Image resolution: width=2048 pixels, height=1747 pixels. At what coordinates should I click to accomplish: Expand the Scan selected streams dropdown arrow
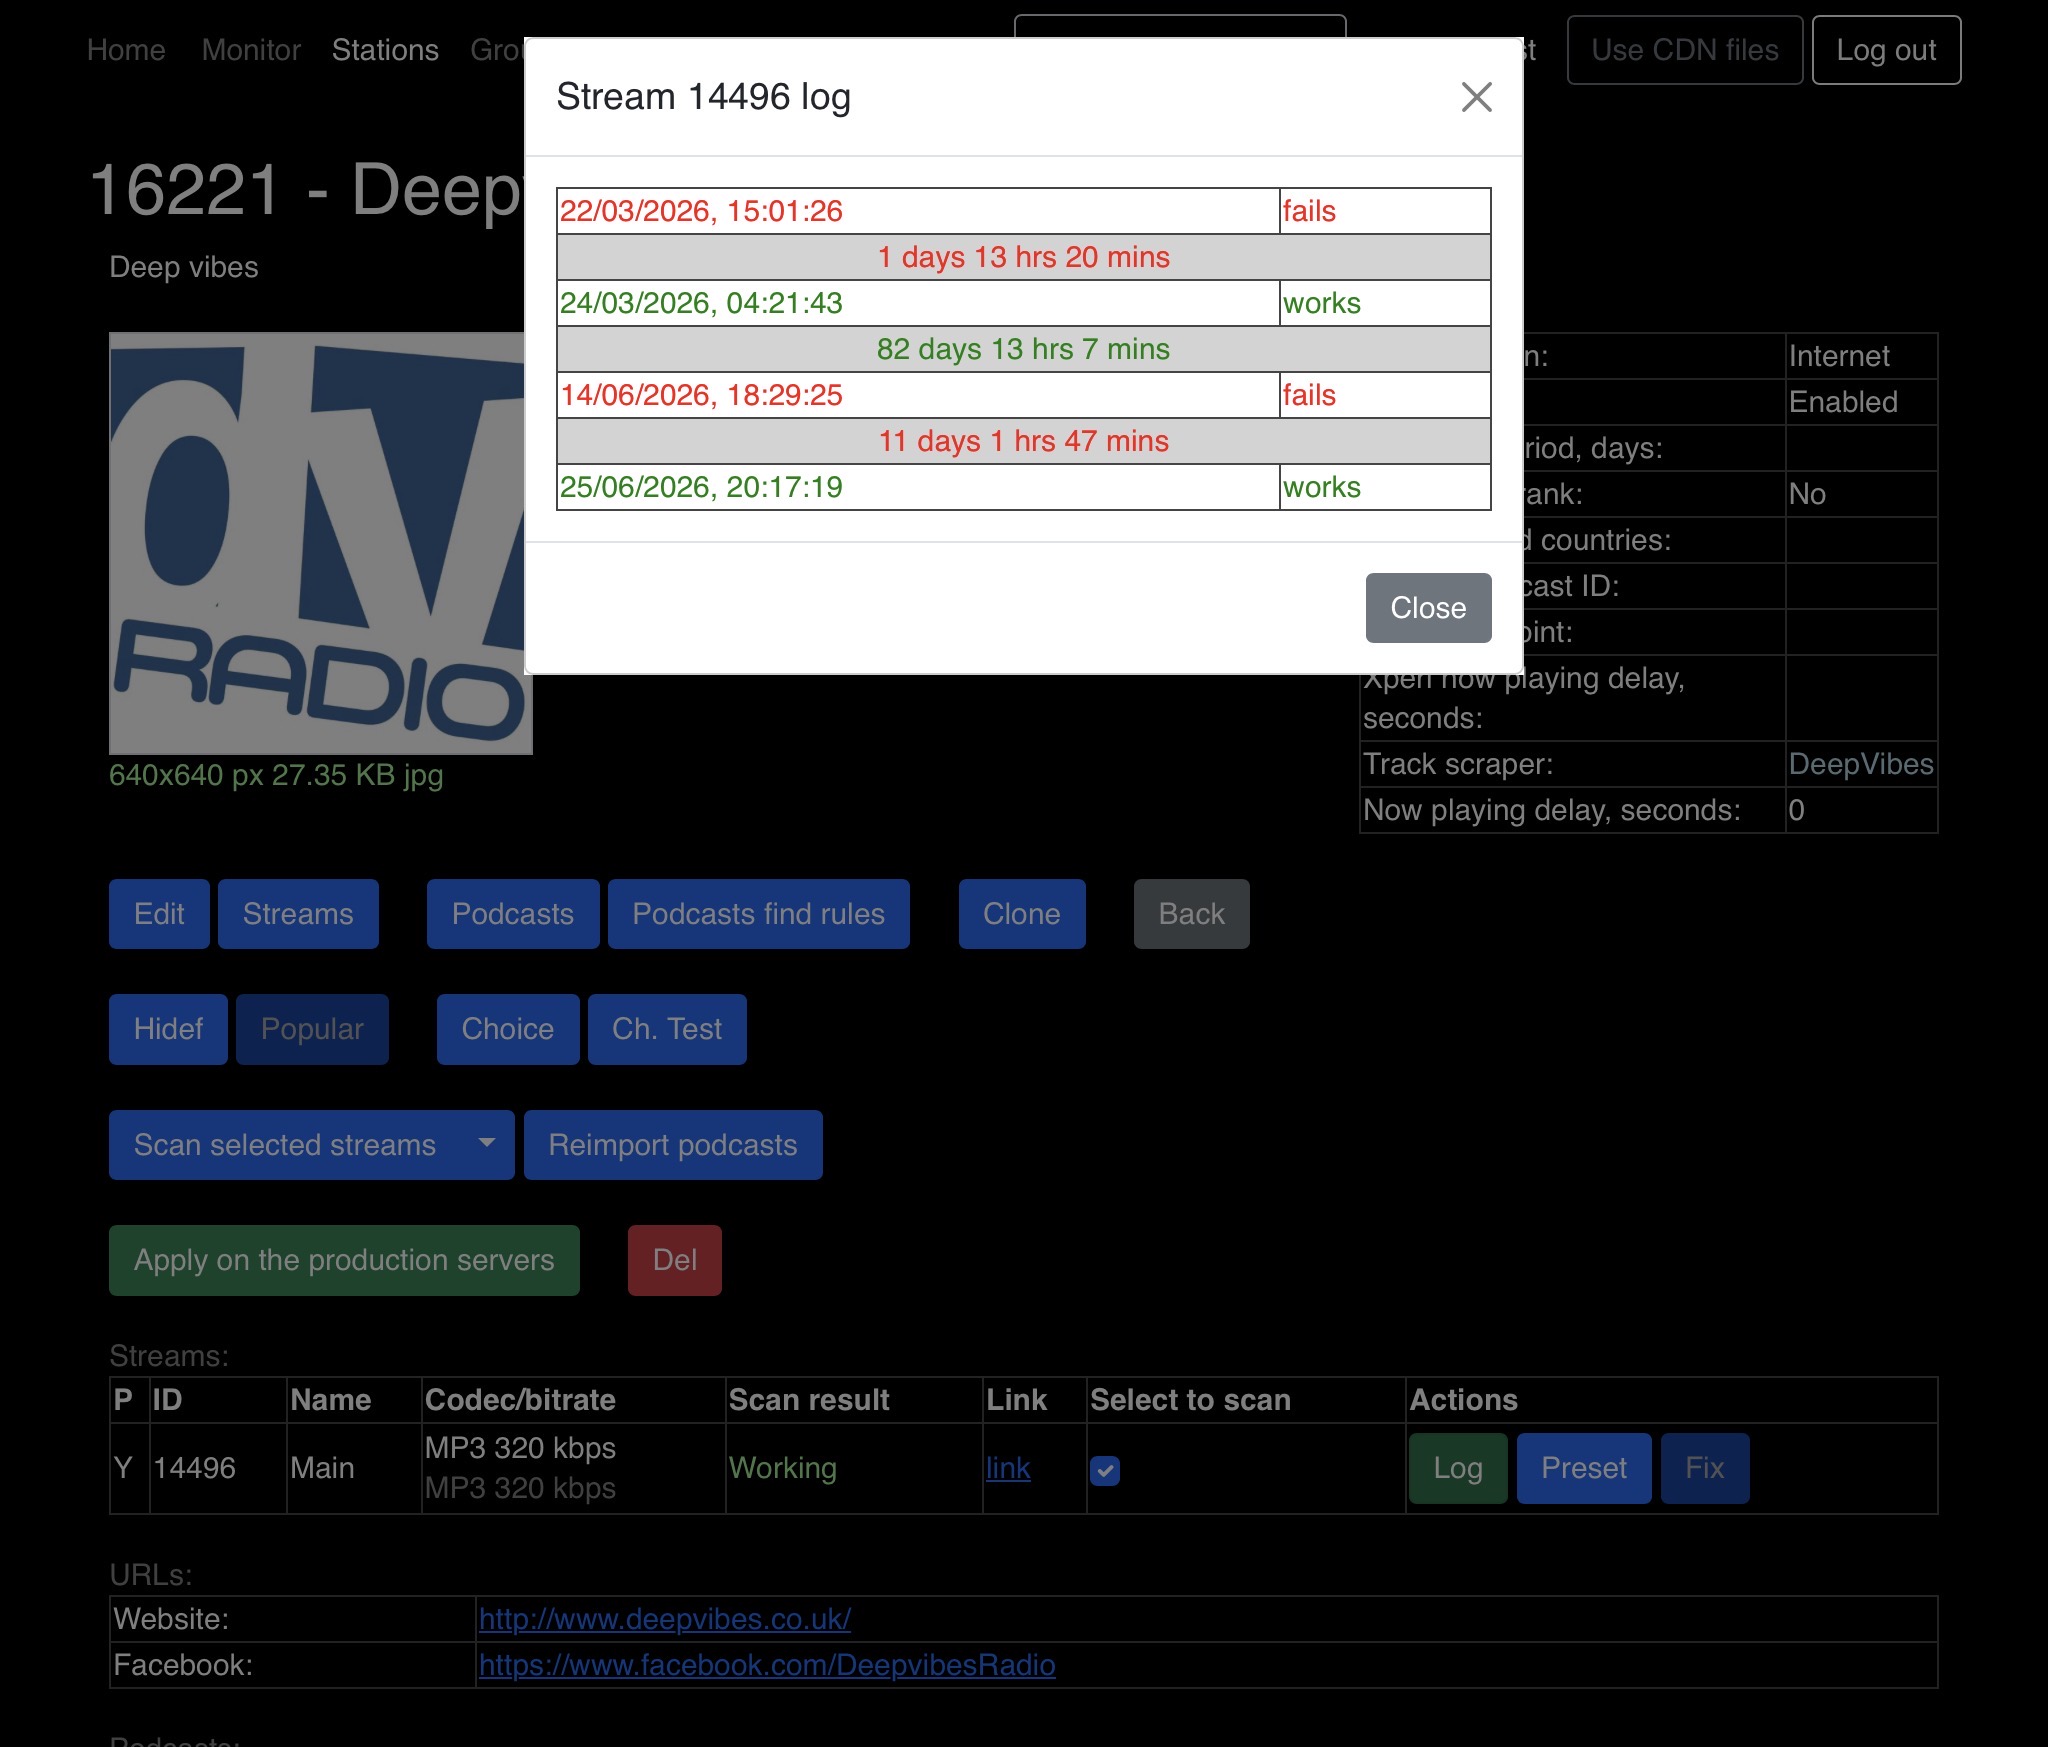[x=487, y=1145]
